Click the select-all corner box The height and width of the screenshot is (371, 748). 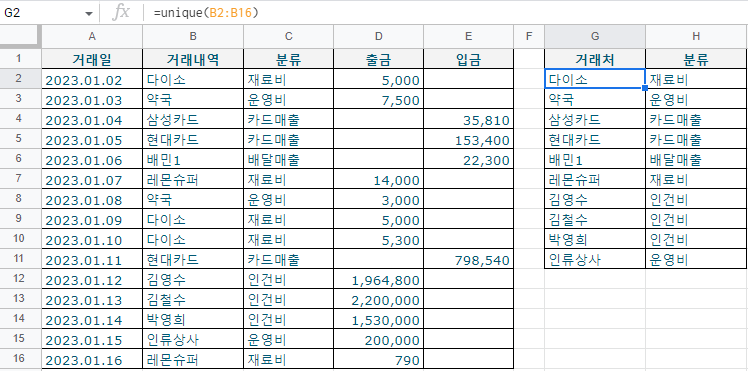21,36
